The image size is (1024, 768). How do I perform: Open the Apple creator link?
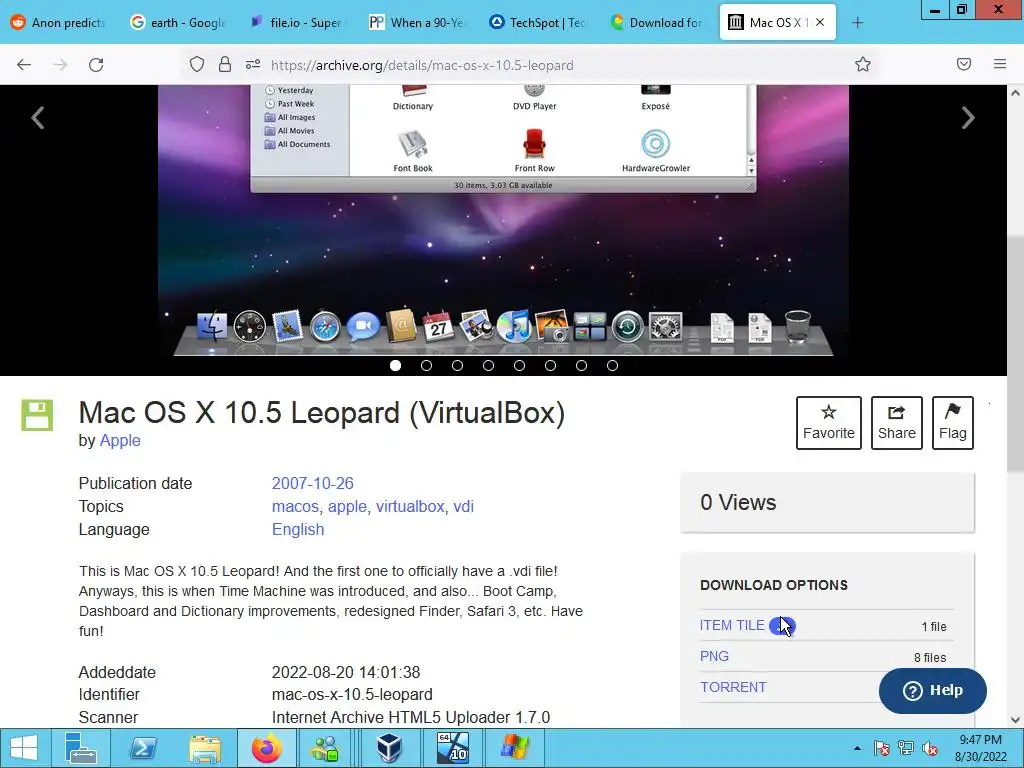[120, 440]
